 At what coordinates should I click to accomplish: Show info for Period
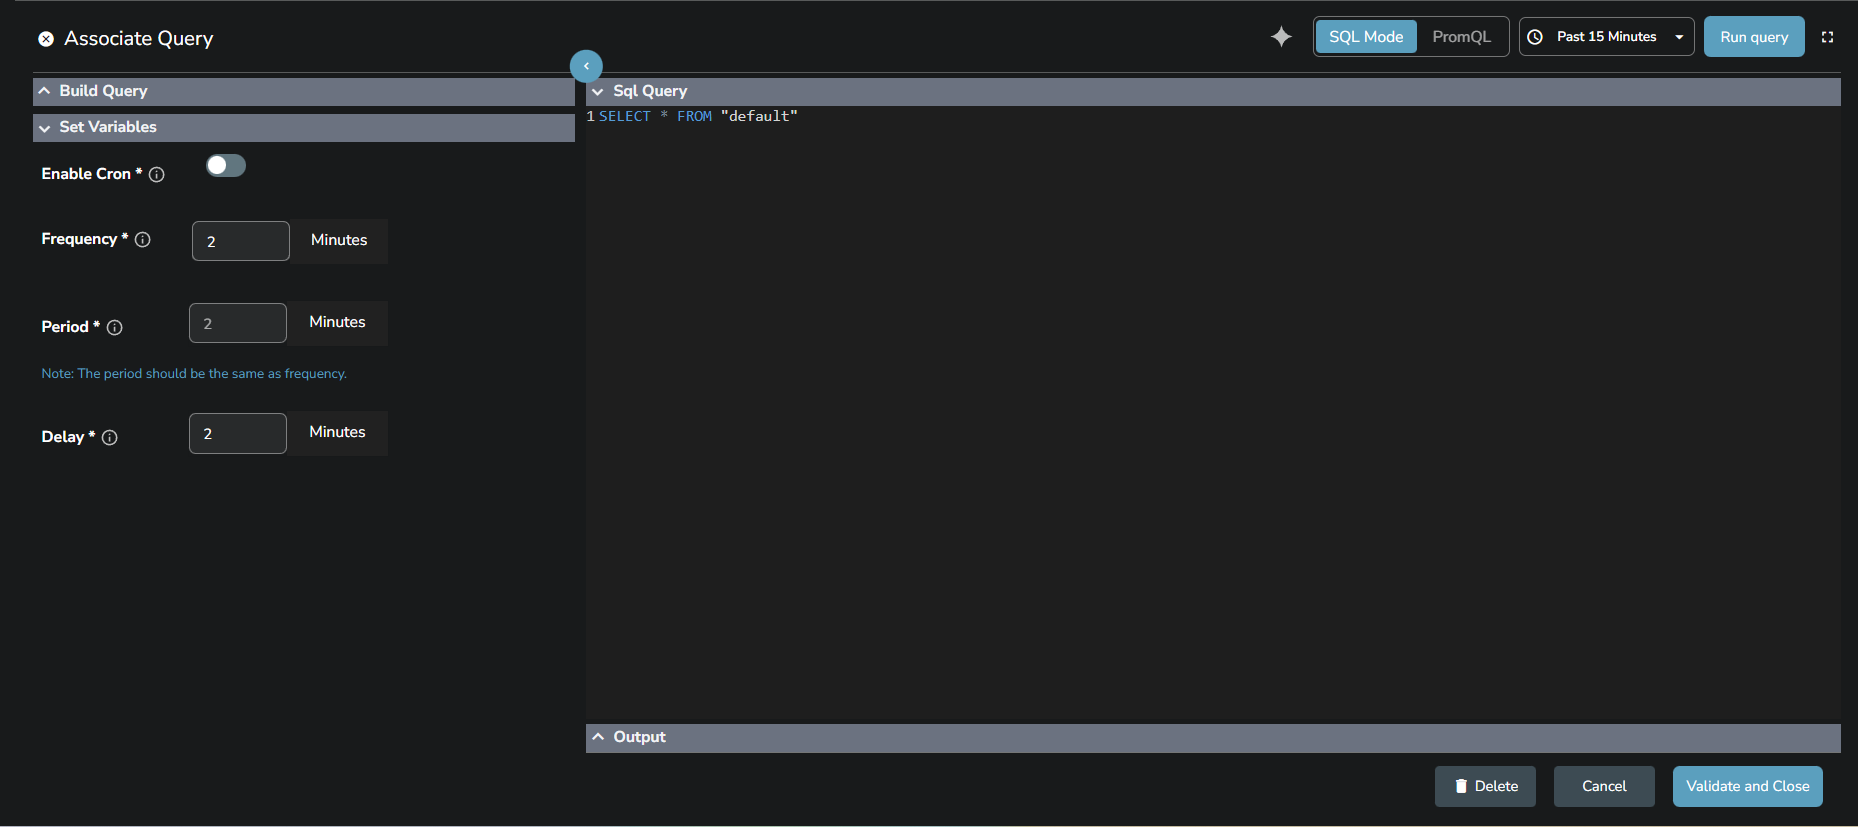(115, 328)
